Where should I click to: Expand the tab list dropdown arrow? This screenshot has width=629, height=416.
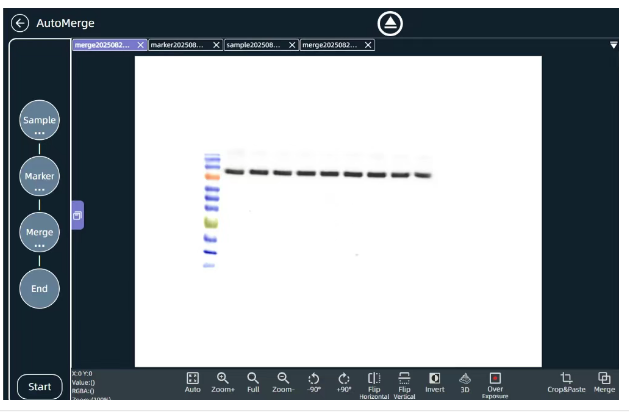coord(613,45)
